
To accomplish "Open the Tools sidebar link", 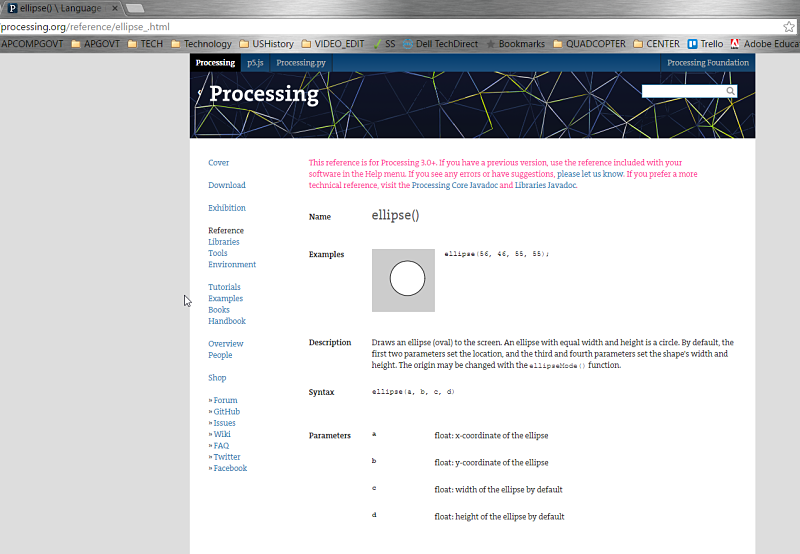I will 217,253.
